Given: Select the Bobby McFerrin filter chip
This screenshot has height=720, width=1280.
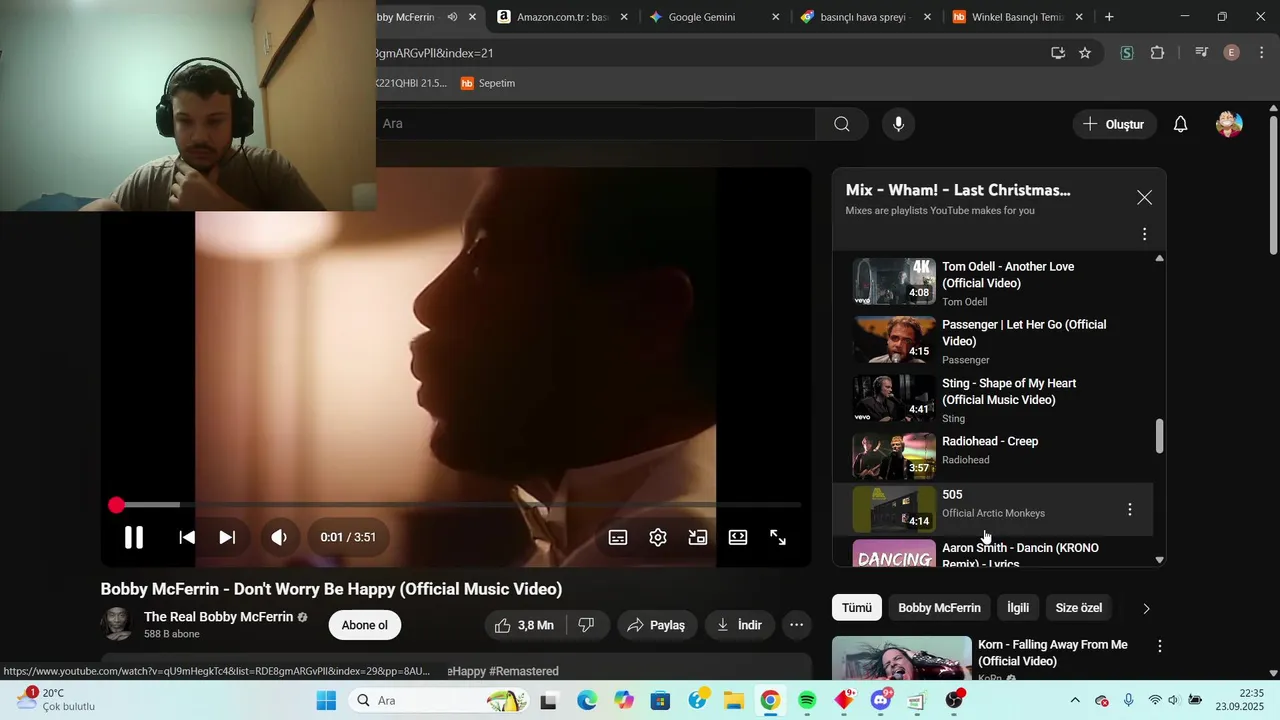Looking at the screenshot, I should (x=939, y=608).
